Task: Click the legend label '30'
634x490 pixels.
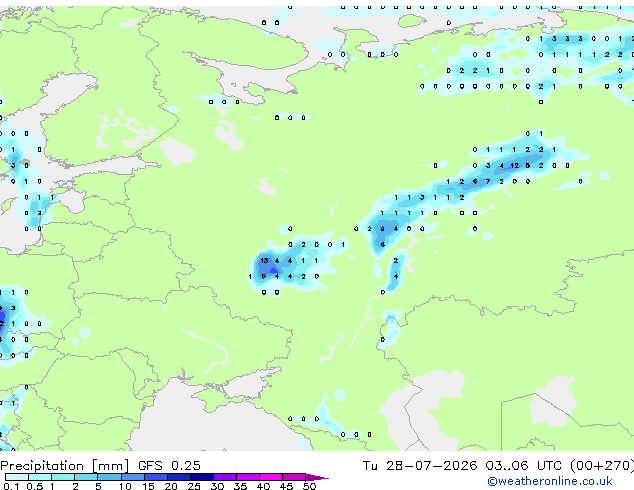Action: (217, 486)
